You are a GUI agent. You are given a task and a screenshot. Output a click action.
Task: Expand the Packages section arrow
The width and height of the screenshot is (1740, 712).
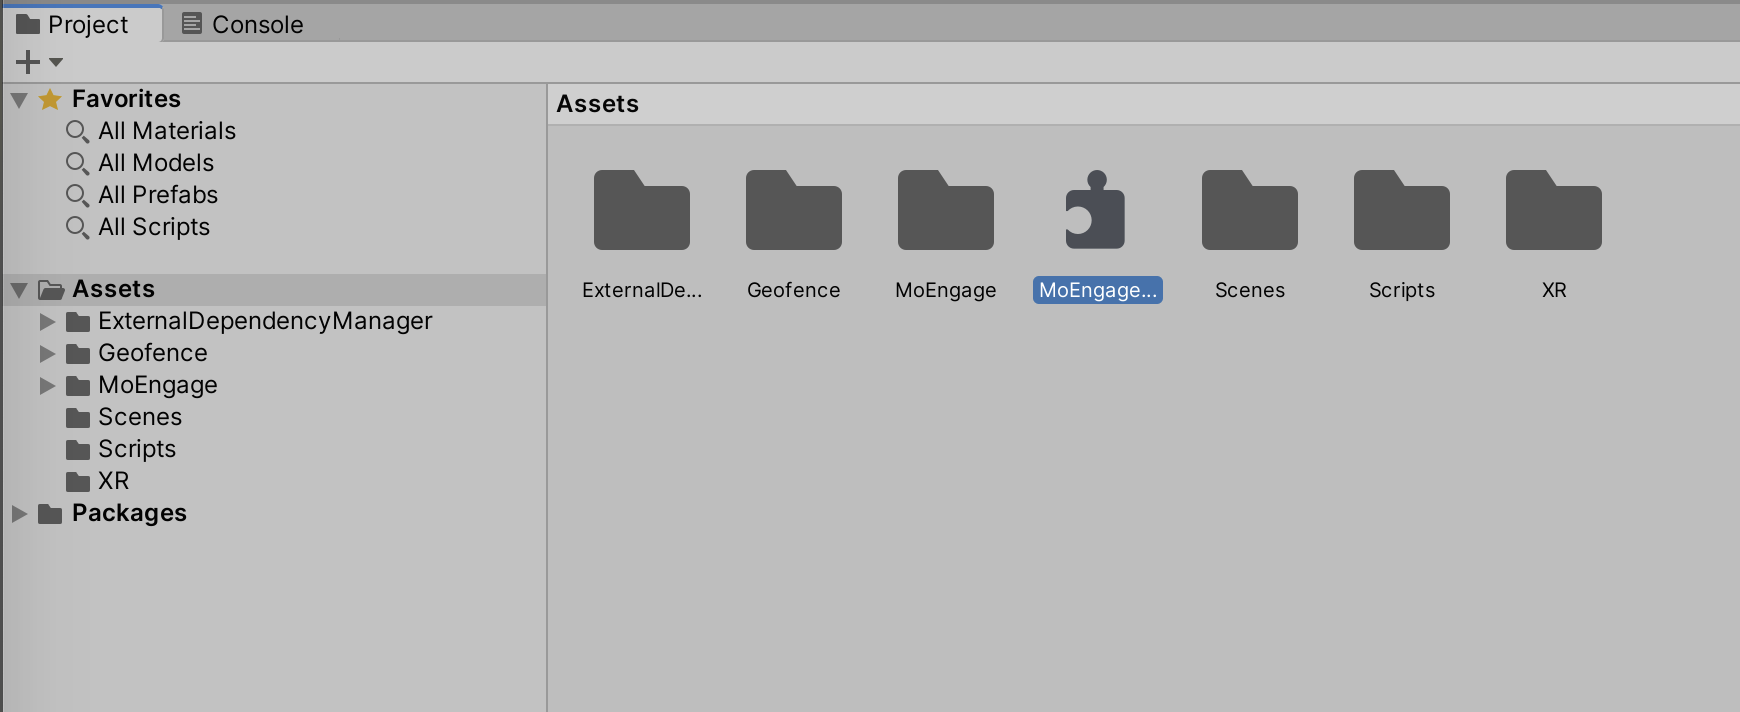coord(19,514)
